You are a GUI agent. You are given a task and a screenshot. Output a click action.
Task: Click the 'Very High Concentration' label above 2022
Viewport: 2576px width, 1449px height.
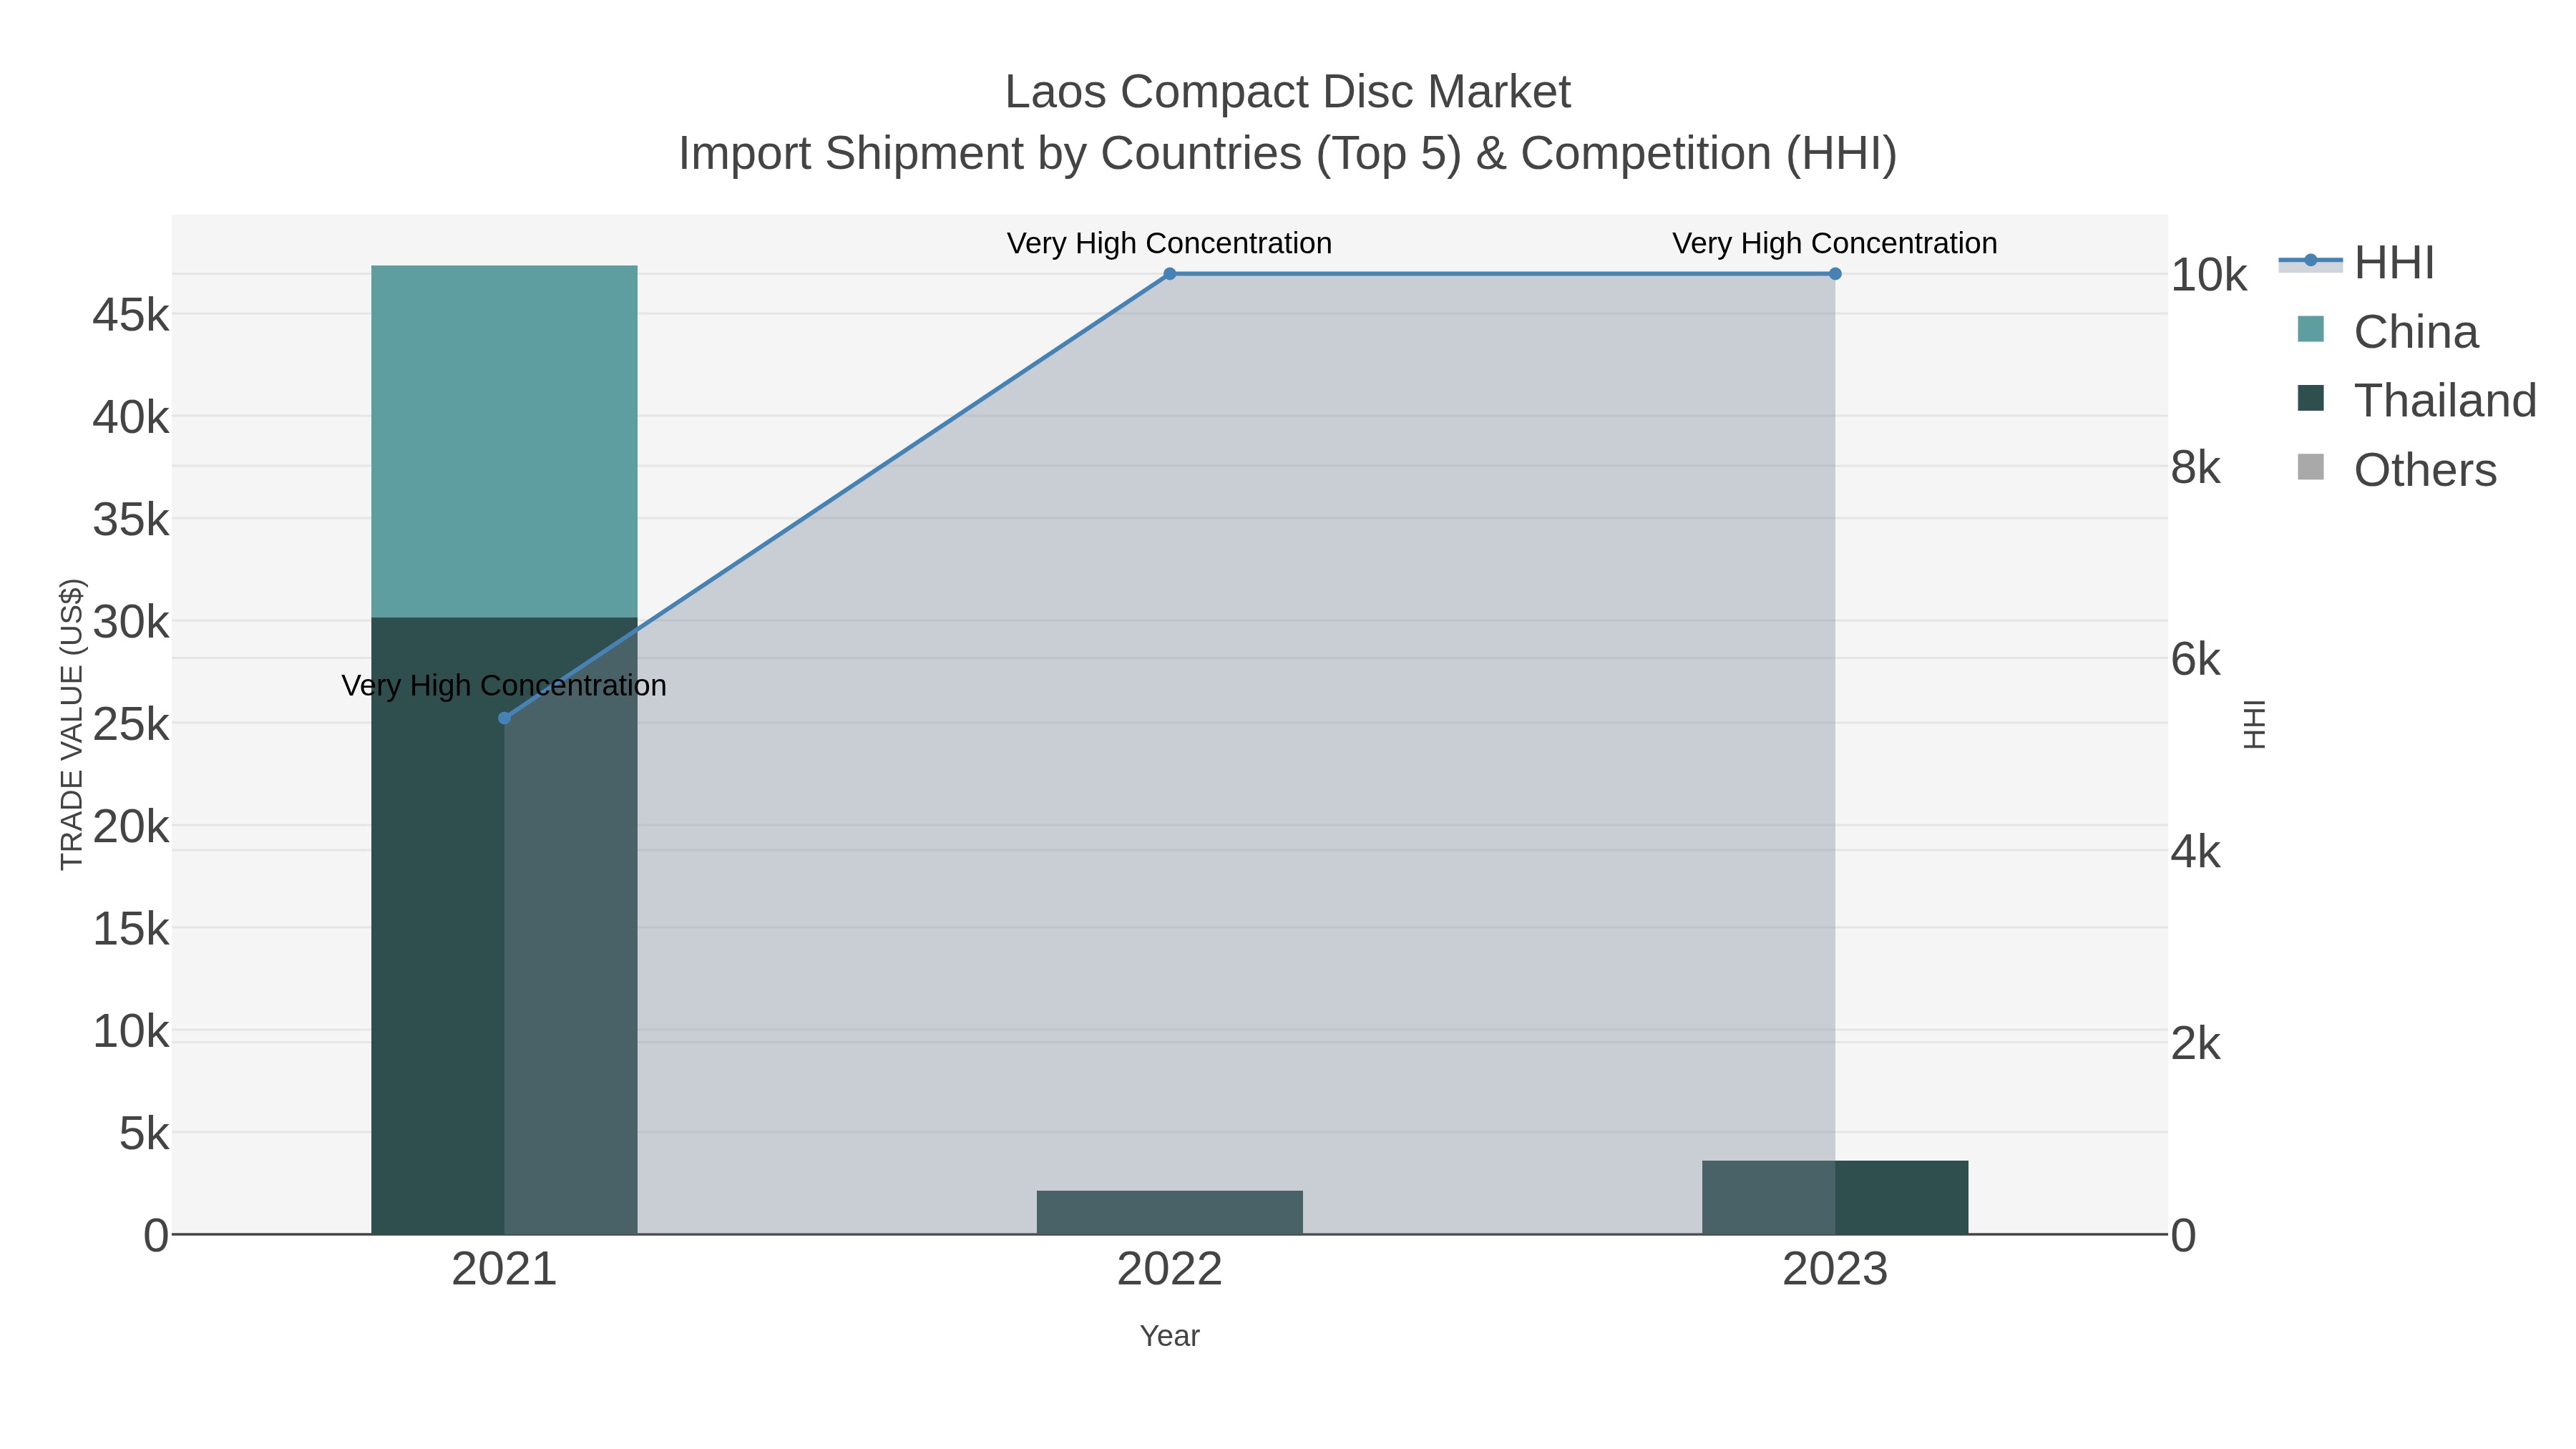1169,243
